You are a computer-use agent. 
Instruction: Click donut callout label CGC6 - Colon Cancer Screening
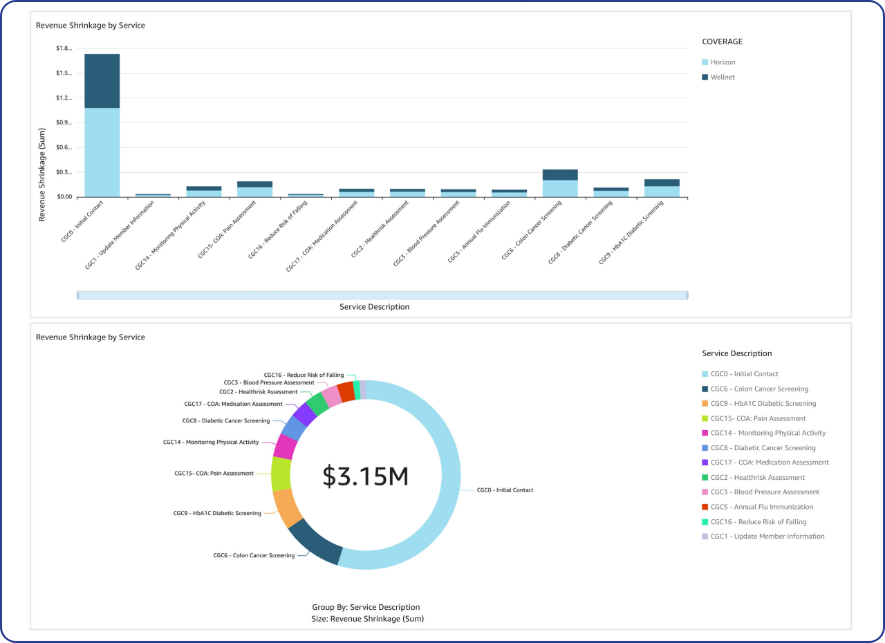coord(254,555)
